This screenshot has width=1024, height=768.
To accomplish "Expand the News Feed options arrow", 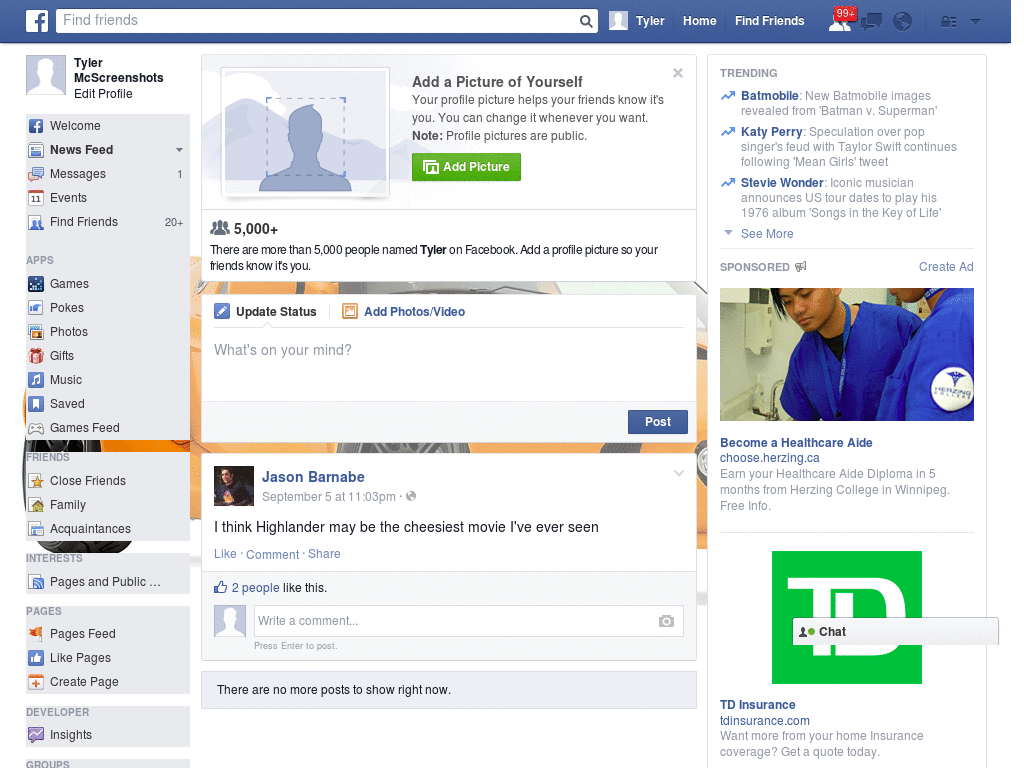I will (179, 150).
